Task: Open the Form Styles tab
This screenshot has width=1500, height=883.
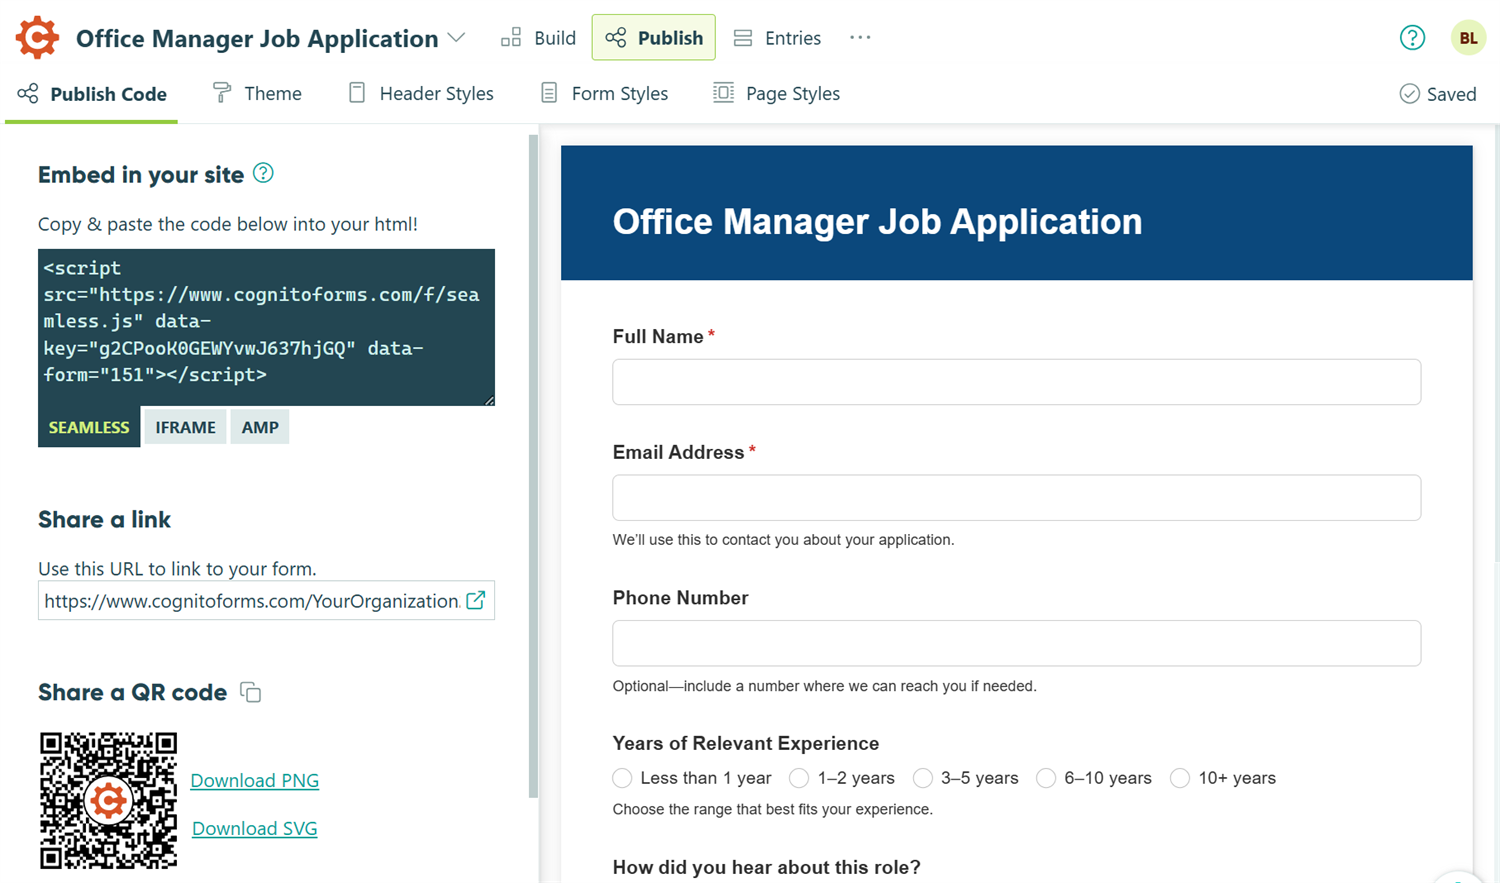Action: point(604,94)
